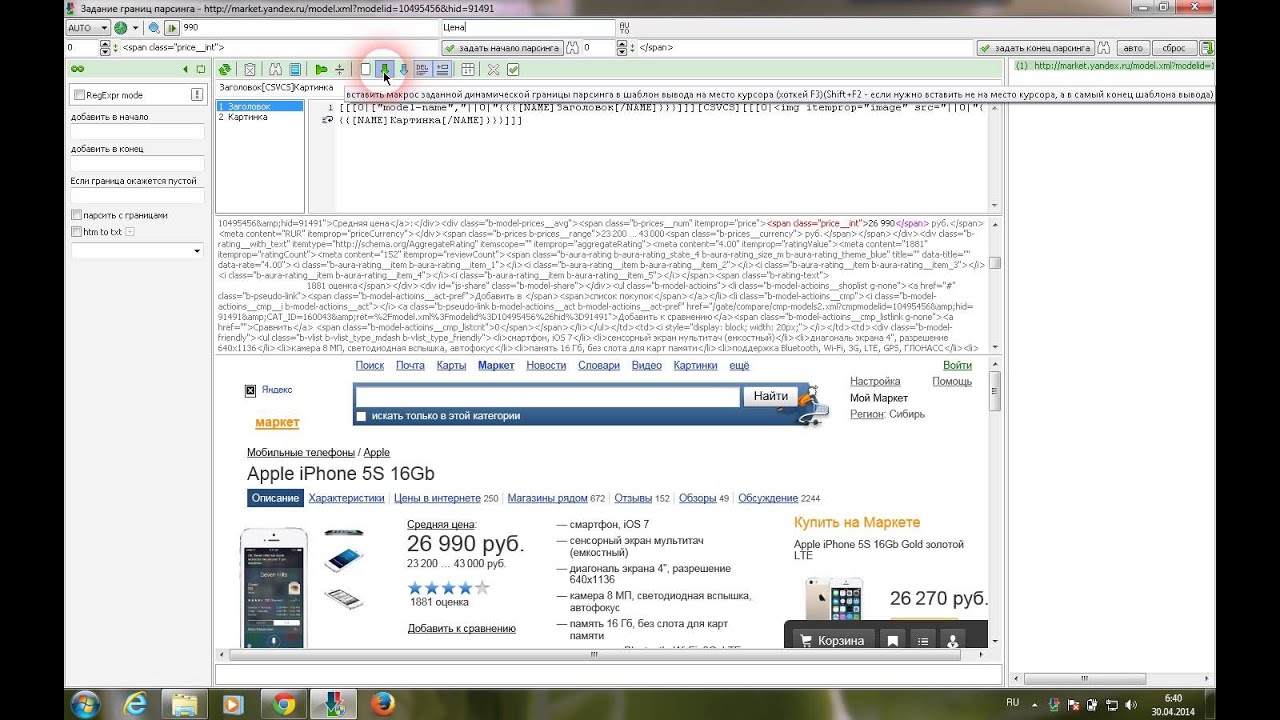Enable the RegExpr mode checkbox
The height and width of the screenshot is (720, 1280).
pos(79,95)
